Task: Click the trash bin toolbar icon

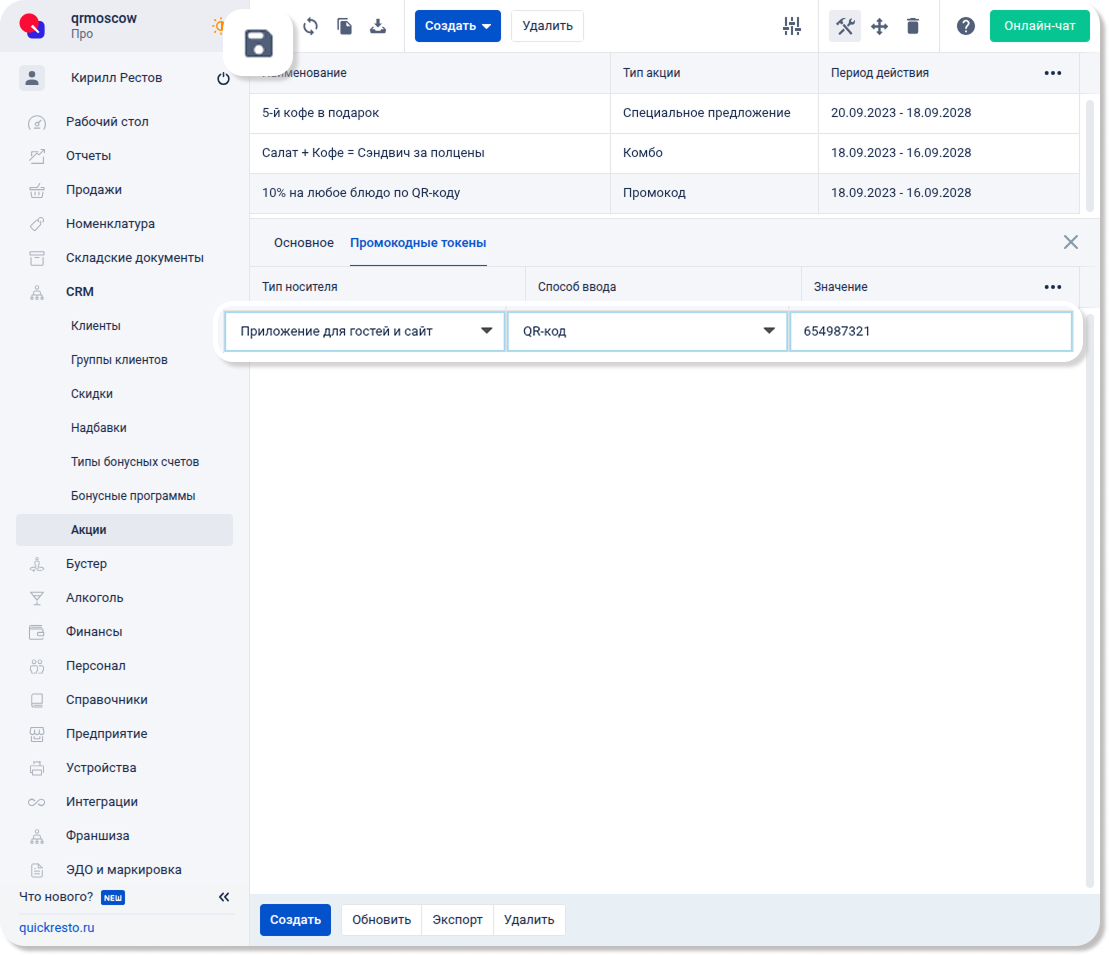Action: tap(913, 26)
